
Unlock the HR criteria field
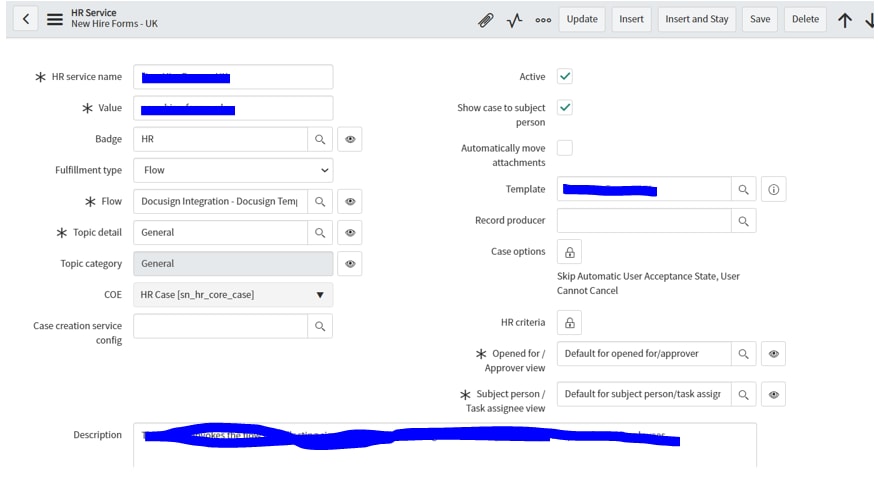pyautogui.click(x=569, y=323)
